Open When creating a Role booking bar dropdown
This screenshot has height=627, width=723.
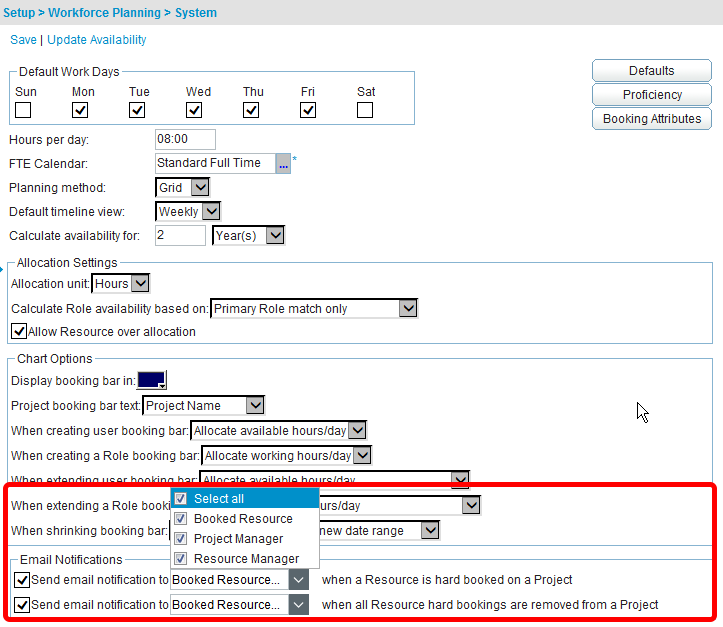[x=286, y=455]
